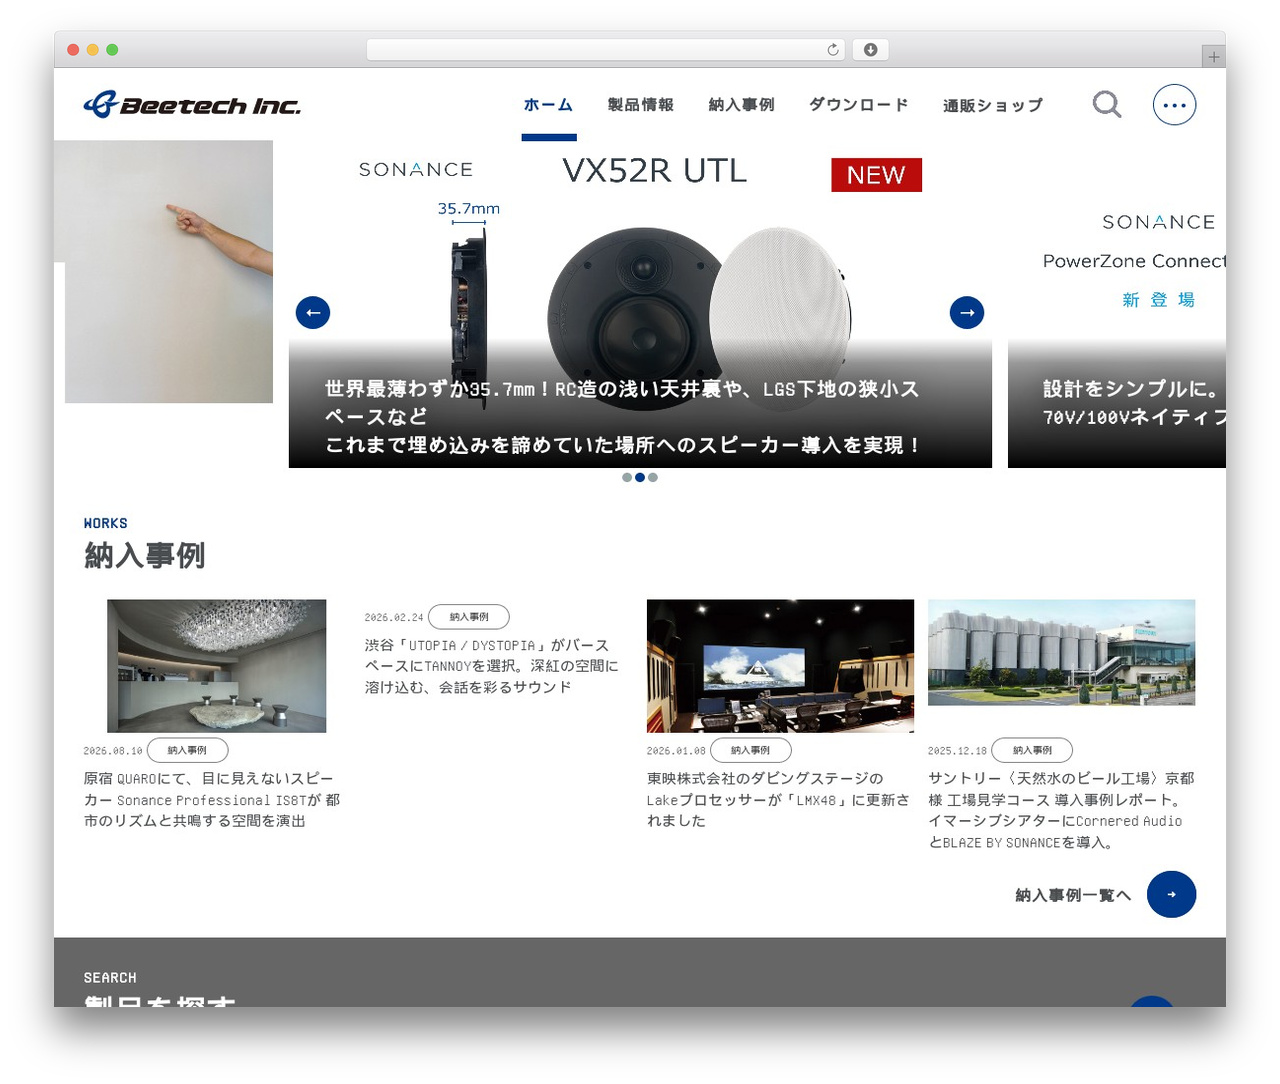The width and height of the screenshot is (1280, 1084).
Task: Open the chandelier lounge thumbnail
Action: pos(217,666)
